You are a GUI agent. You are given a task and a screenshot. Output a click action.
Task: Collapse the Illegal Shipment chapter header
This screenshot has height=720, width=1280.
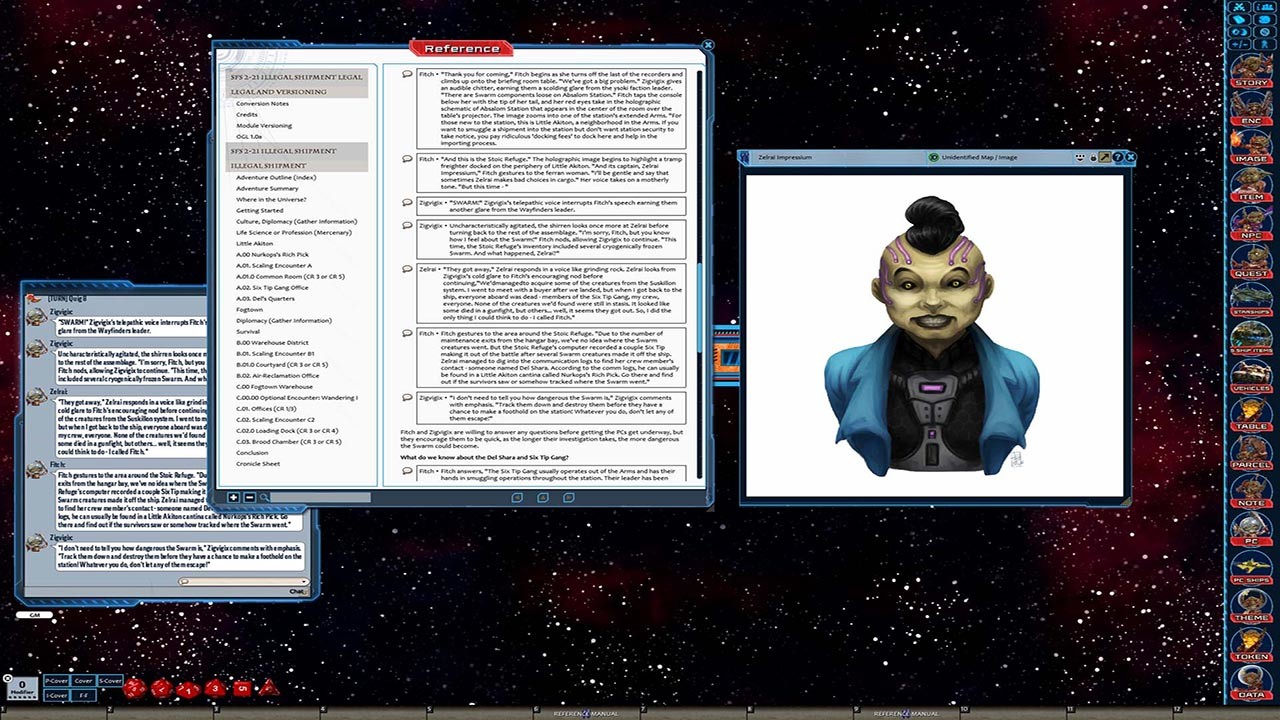pos(297,158)
